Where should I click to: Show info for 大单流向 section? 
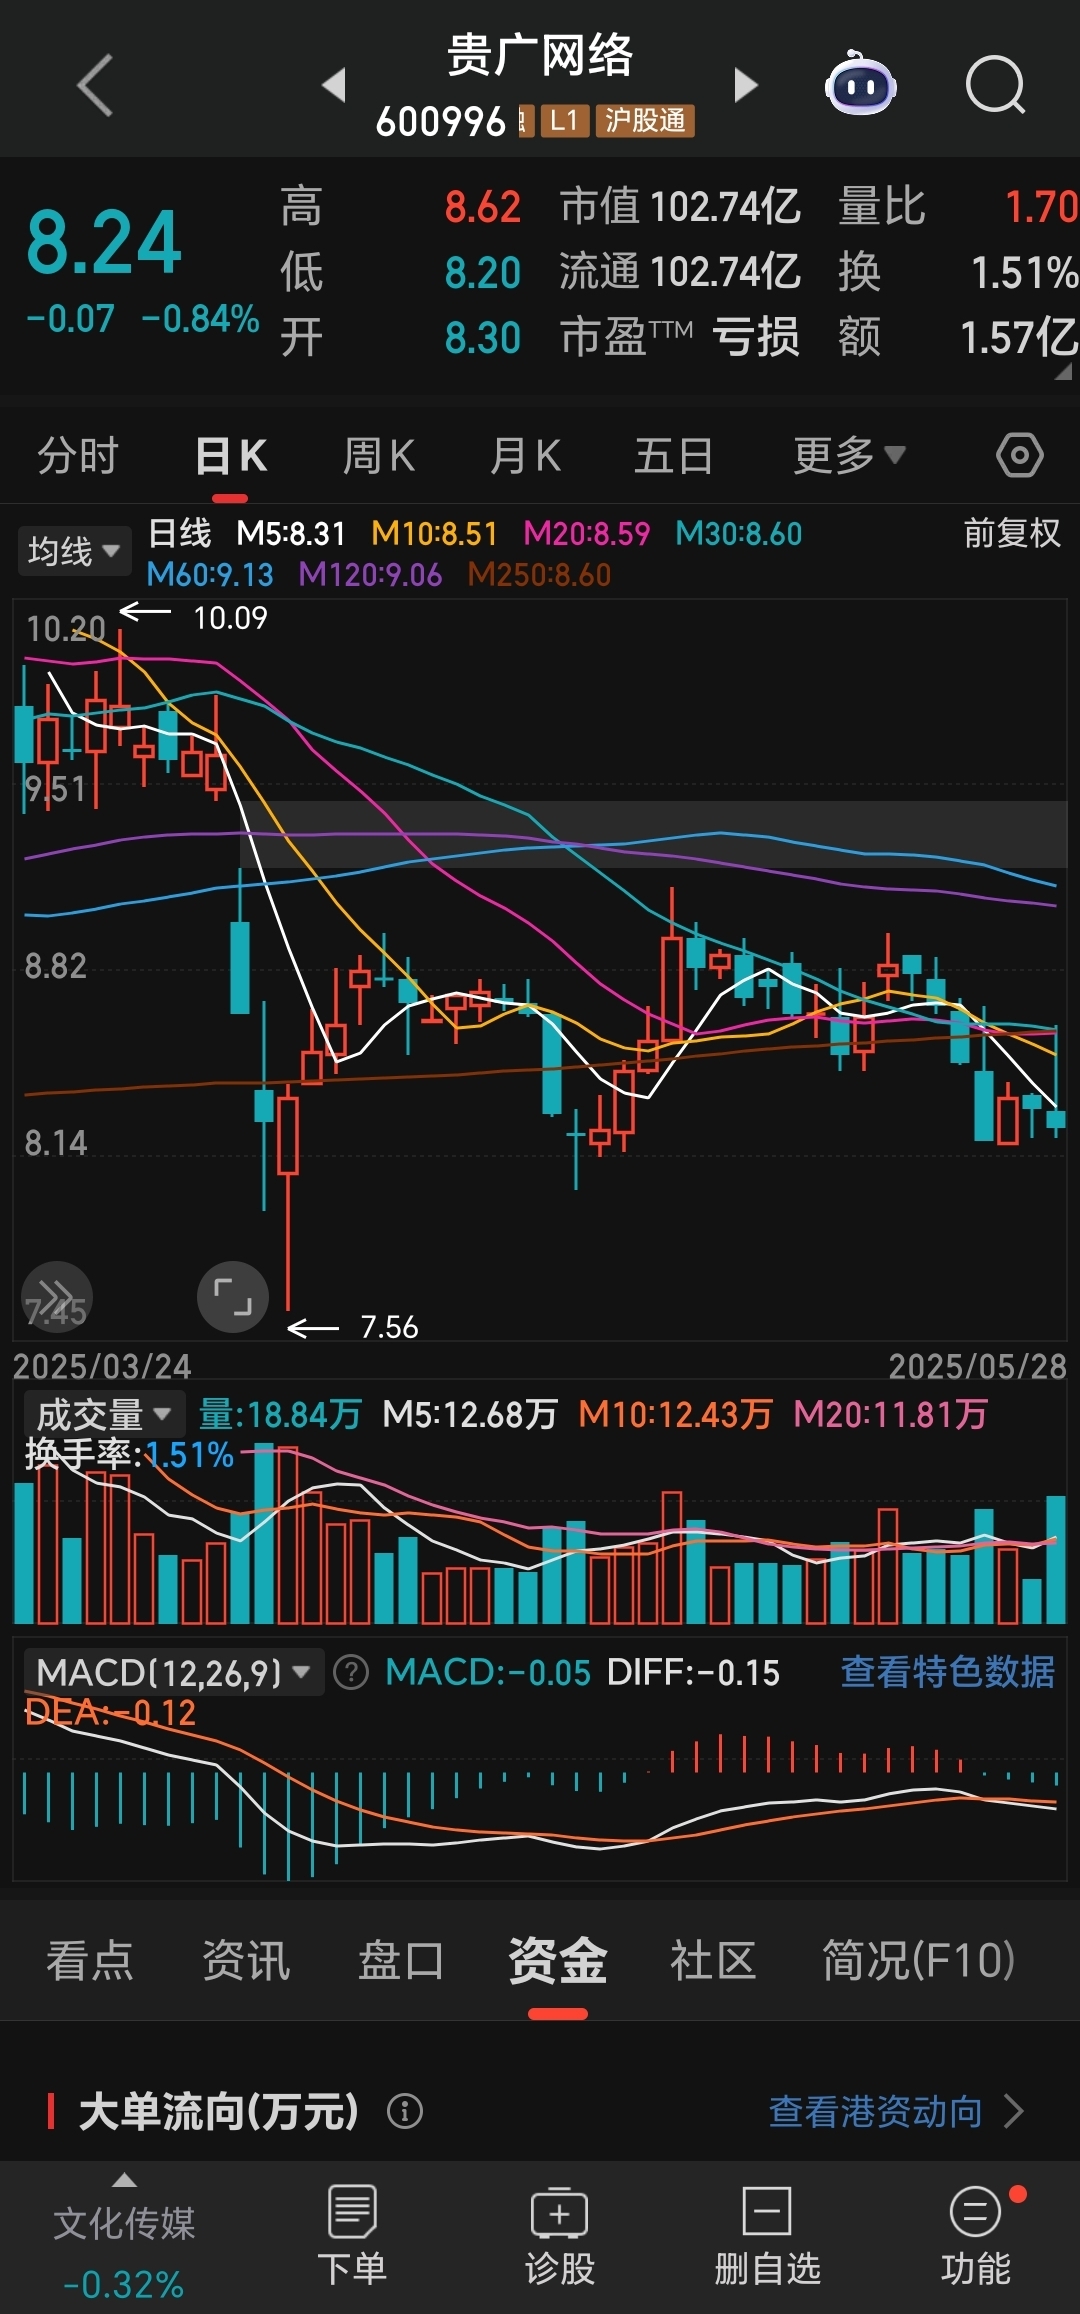405,2111
